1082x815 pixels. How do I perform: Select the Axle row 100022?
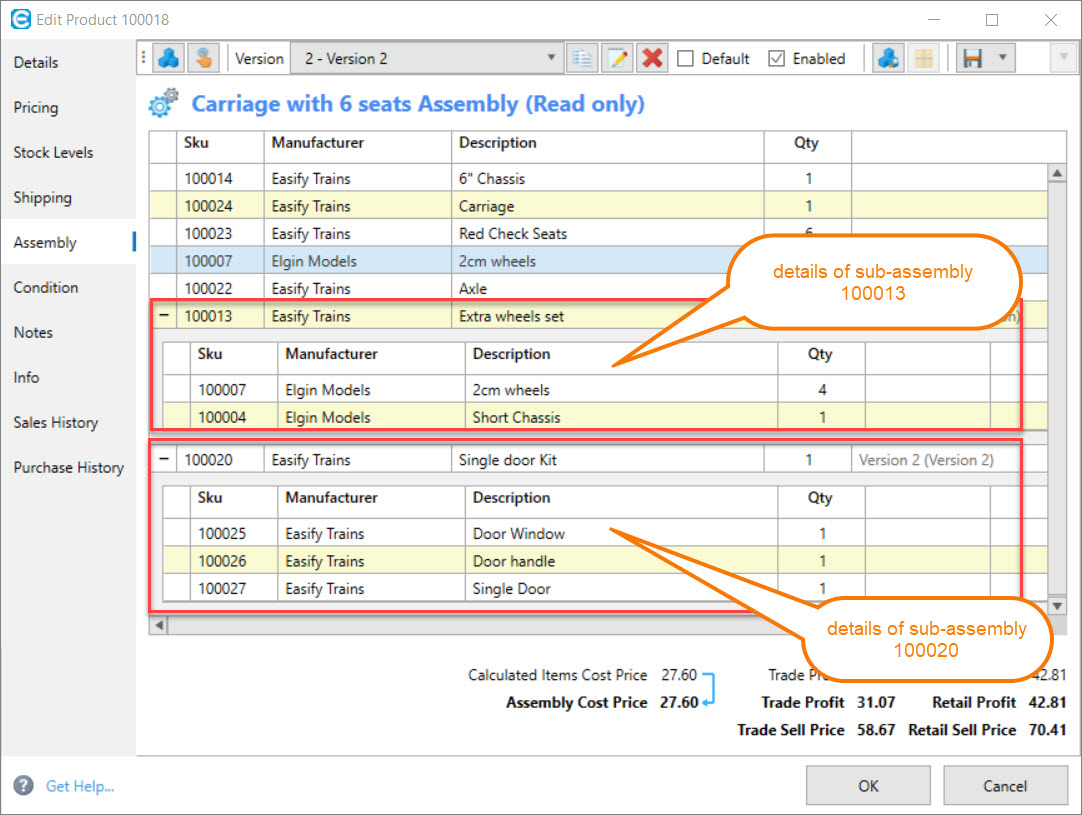[x=598, y=288]
